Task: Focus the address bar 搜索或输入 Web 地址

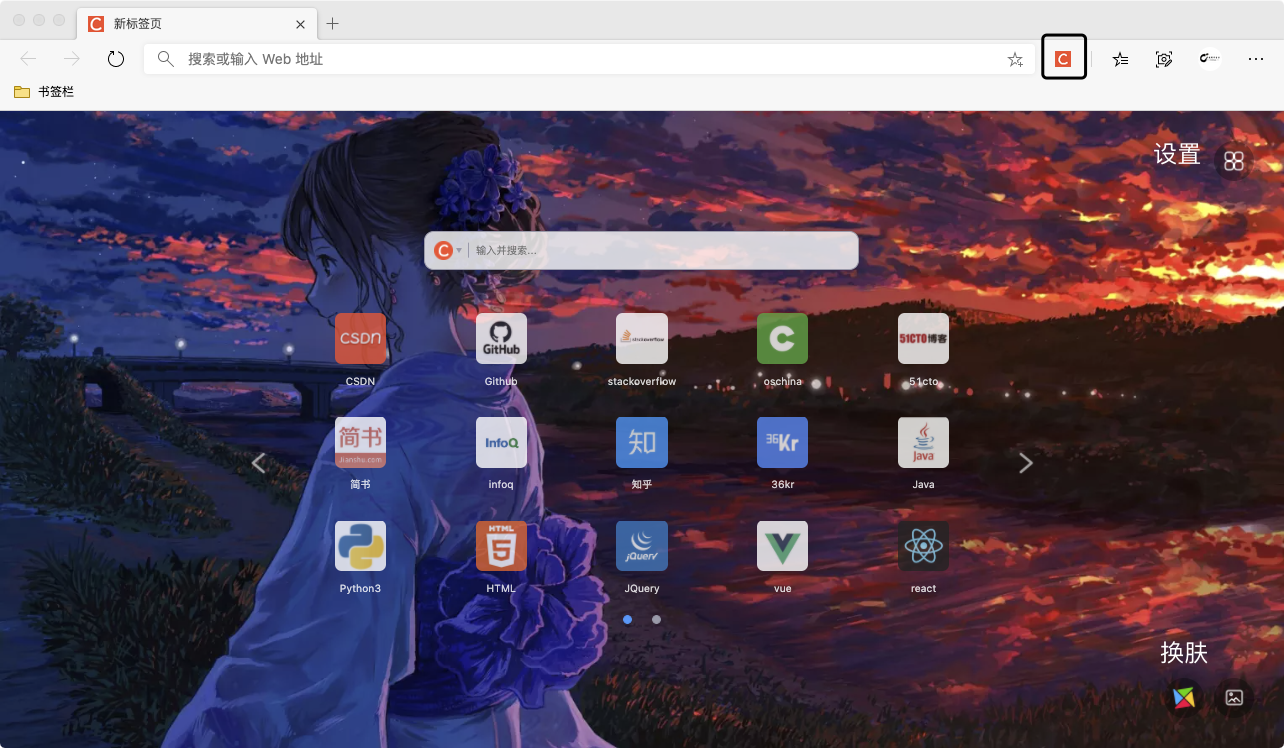Action: click(589, 59)
